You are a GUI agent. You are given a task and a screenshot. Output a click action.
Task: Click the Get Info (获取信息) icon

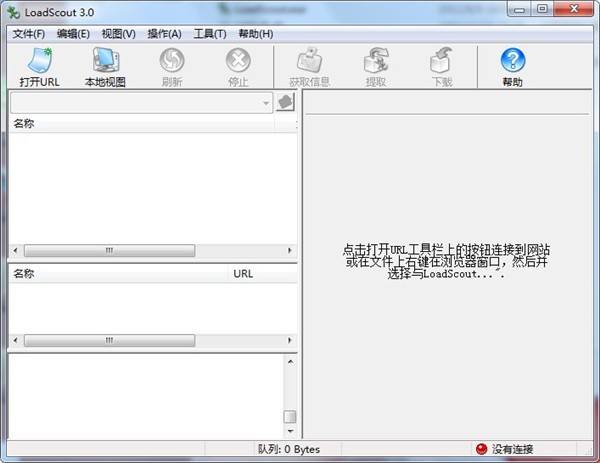coord(309,60)
